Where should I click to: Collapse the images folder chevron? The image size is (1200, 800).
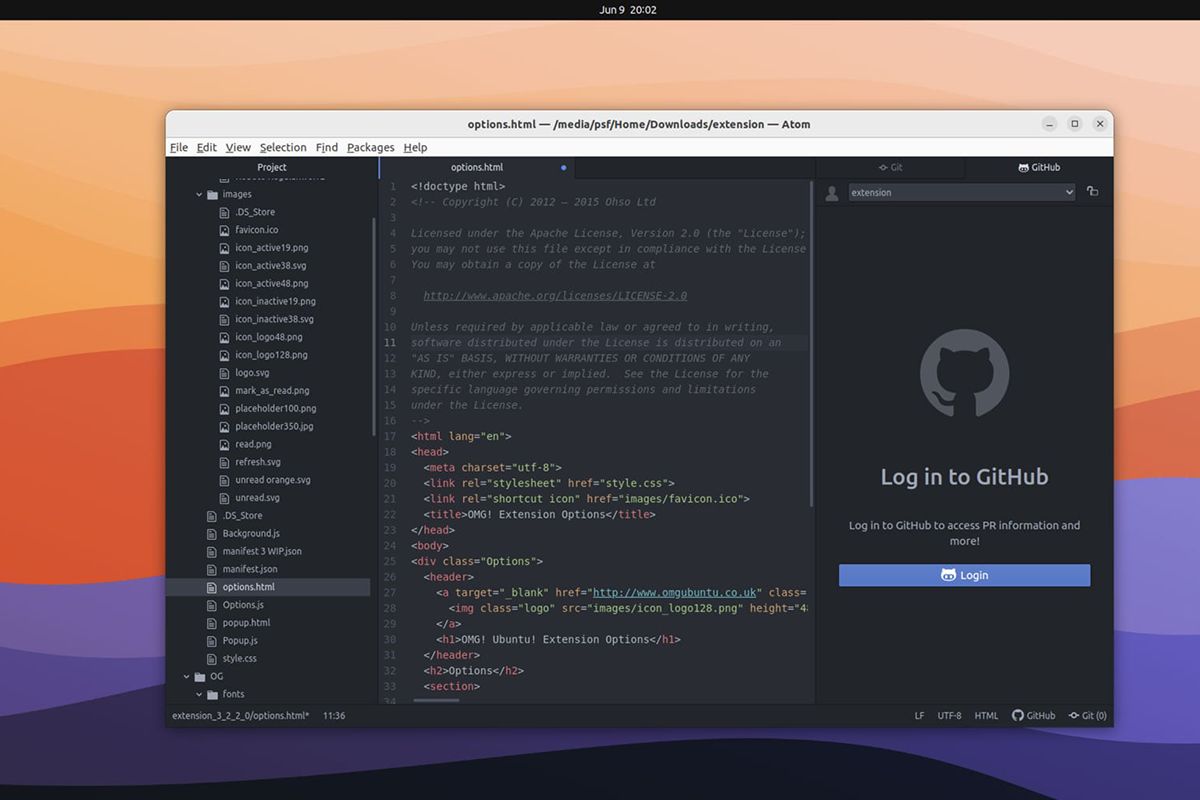[x=199, y=194]
